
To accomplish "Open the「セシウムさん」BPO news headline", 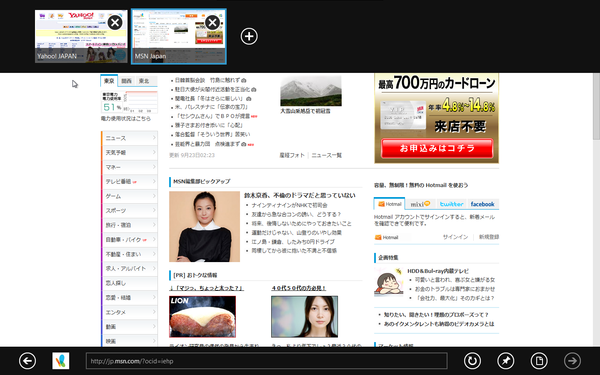I will pyautogui.click(x=212, y=116).
